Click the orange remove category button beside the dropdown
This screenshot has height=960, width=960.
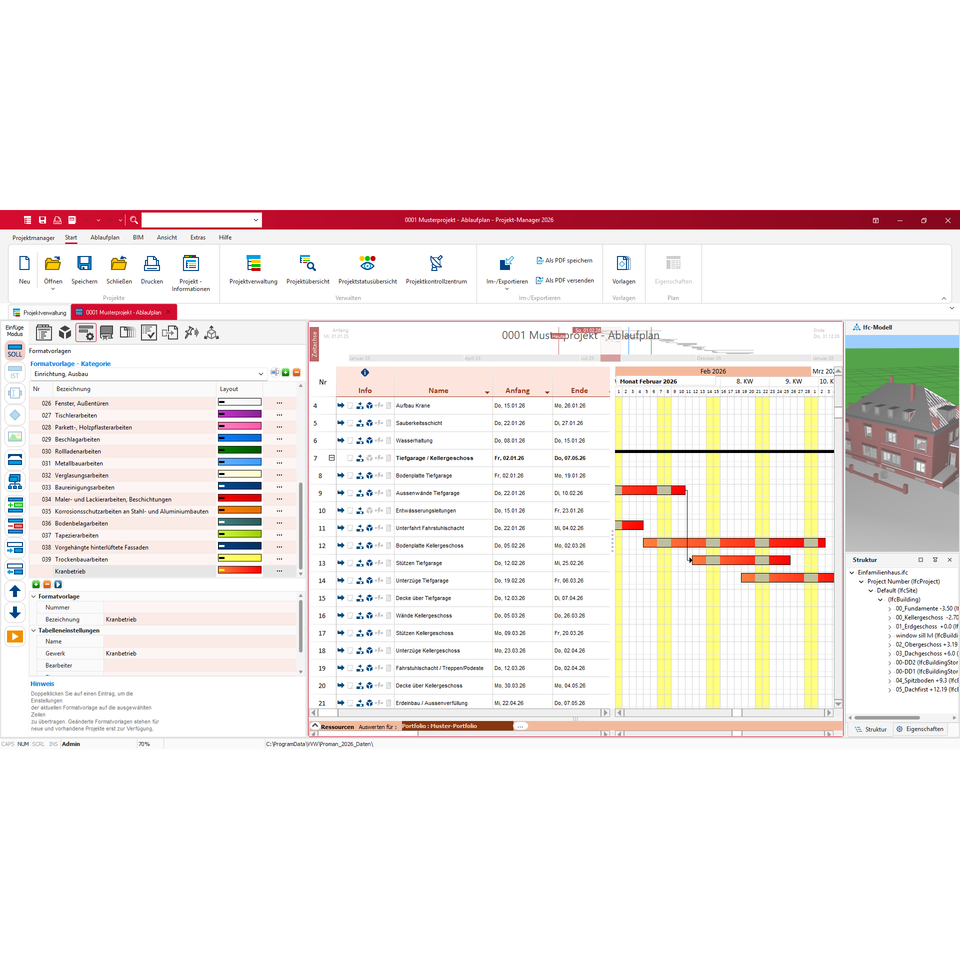coord(296,372)
